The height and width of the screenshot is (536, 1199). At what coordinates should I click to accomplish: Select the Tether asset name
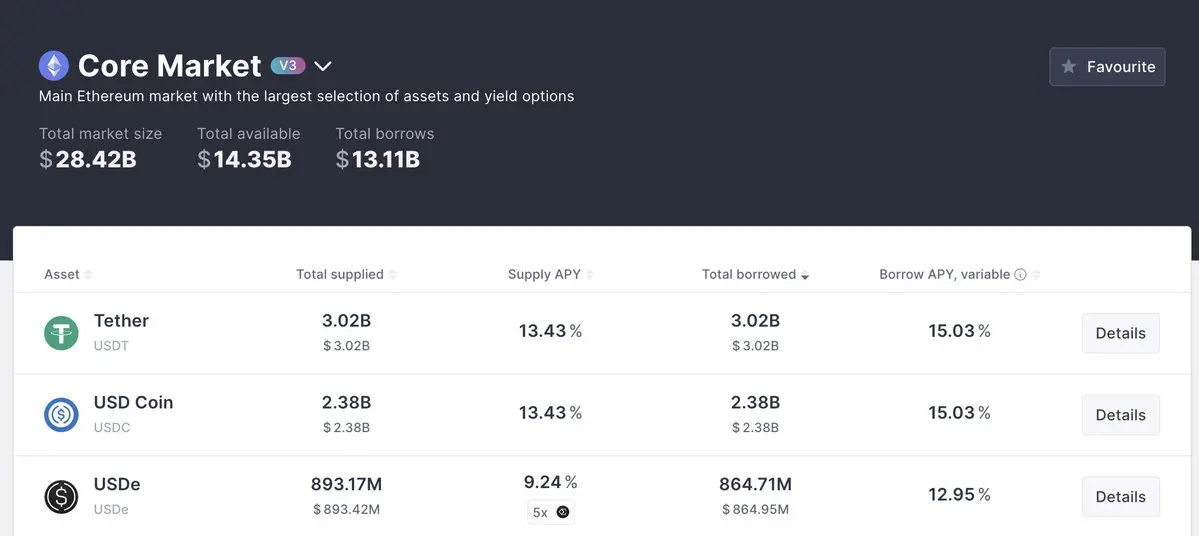click(121, 321)
